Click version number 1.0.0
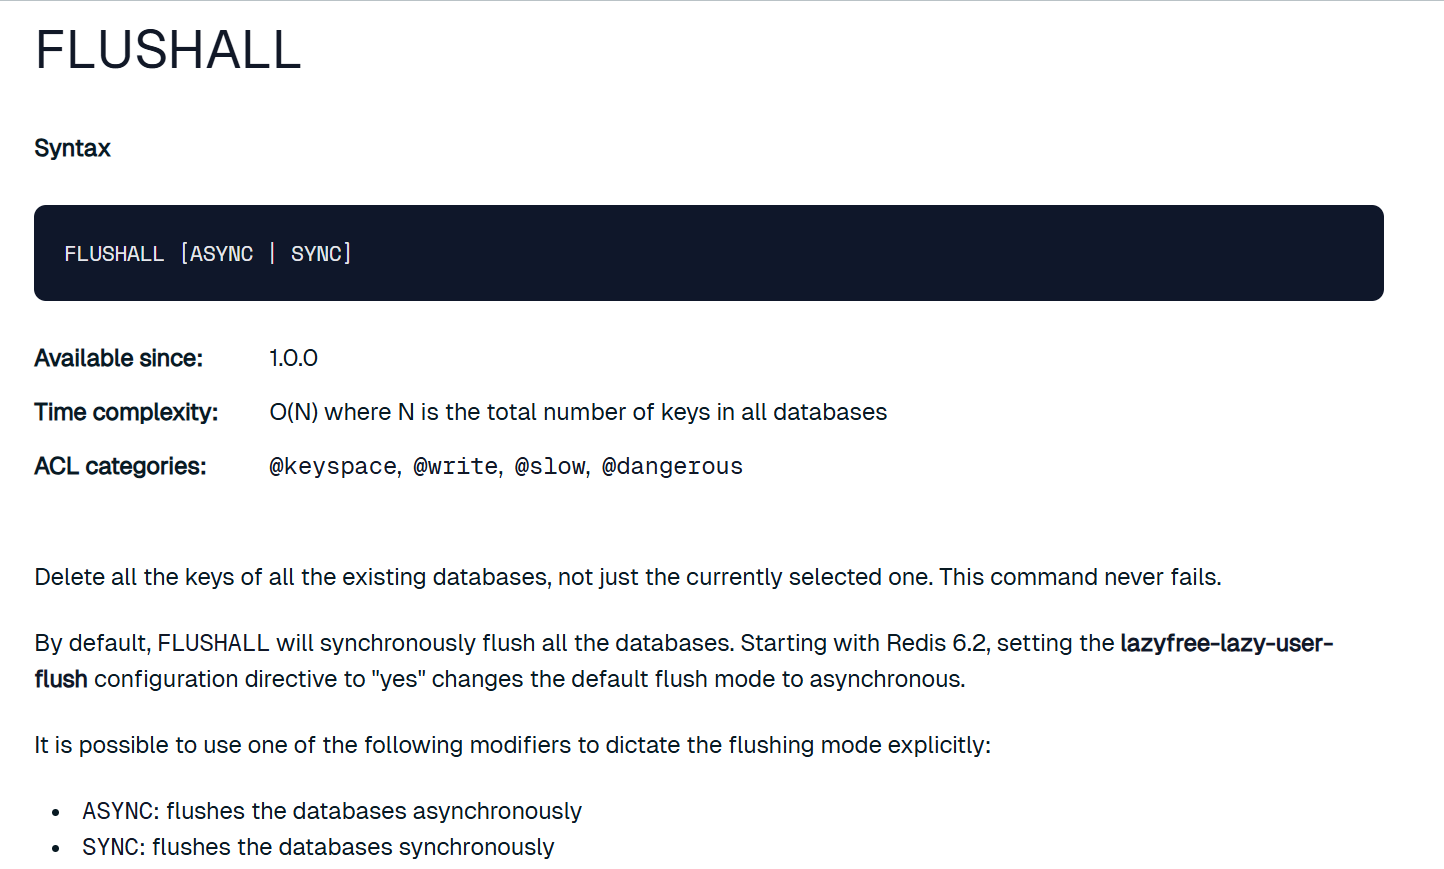 click(x=293, y=358)
